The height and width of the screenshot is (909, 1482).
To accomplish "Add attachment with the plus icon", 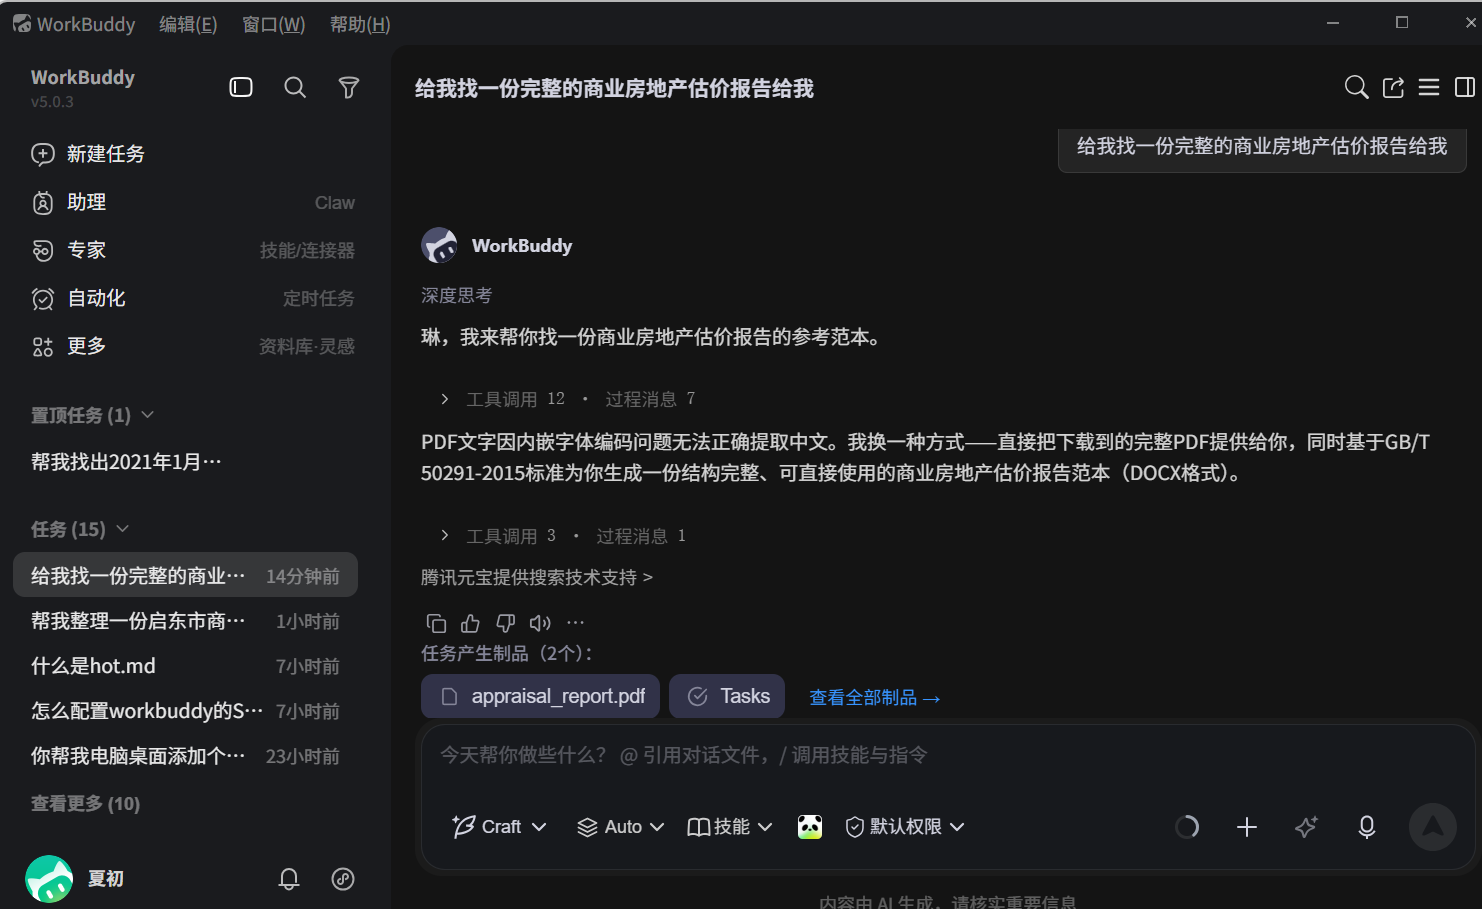I will click(x=1247, y=827).
